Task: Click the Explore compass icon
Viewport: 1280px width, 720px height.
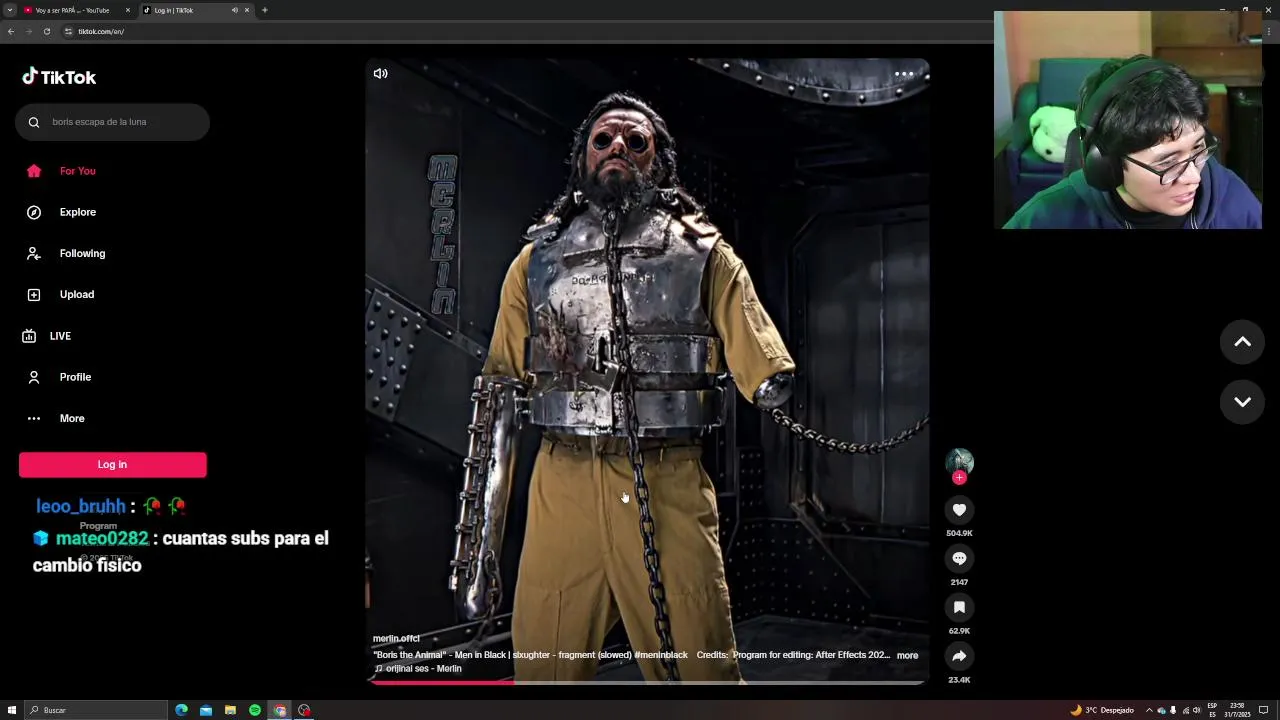Action: point(34,212)
